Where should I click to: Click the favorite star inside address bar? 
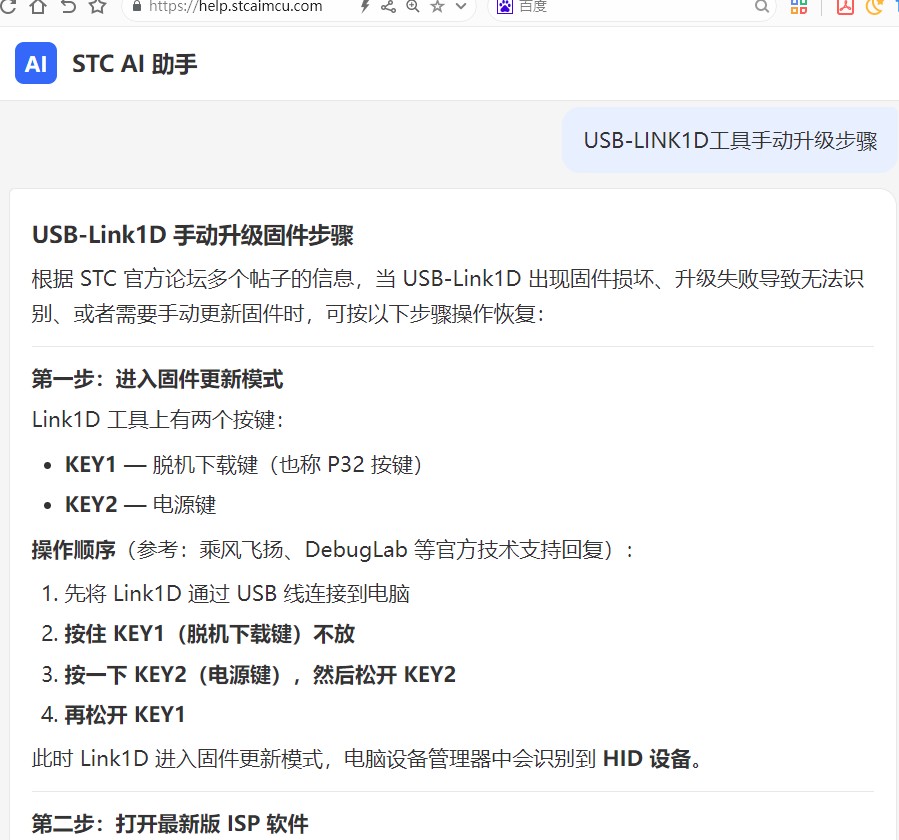(437, 6)
